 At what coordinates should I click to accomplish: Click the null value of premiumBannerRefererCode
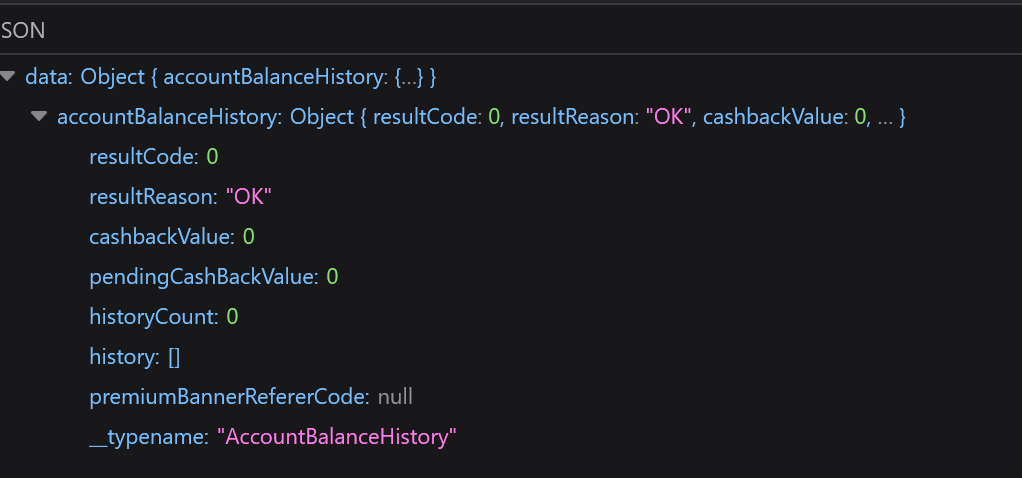[395, 396]
